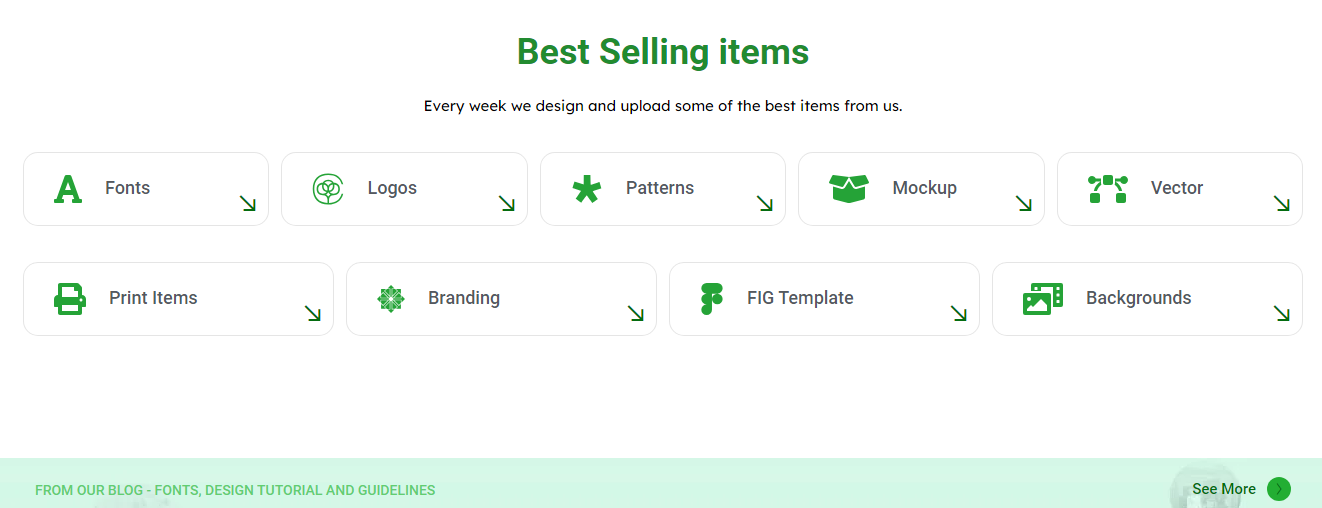The height and width of the screenshot is (508, 1322).
Task: Click the See More link
Action: tap(1224, 489)
